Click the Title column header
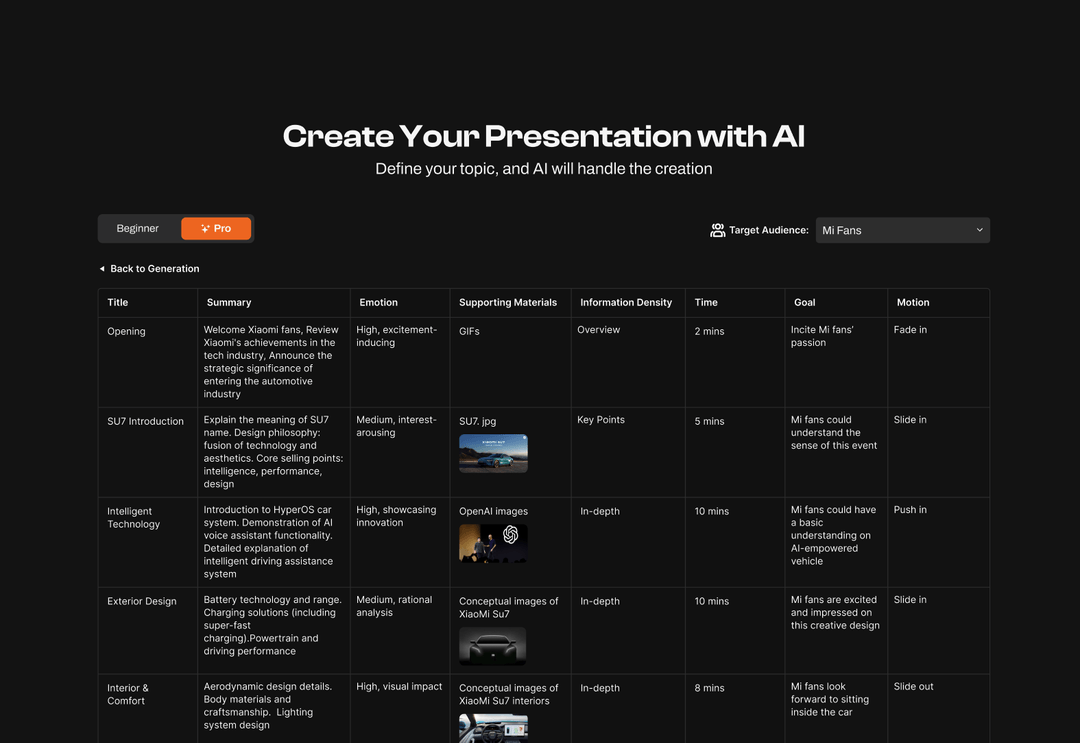1080x743 pixels. point(118,302)
